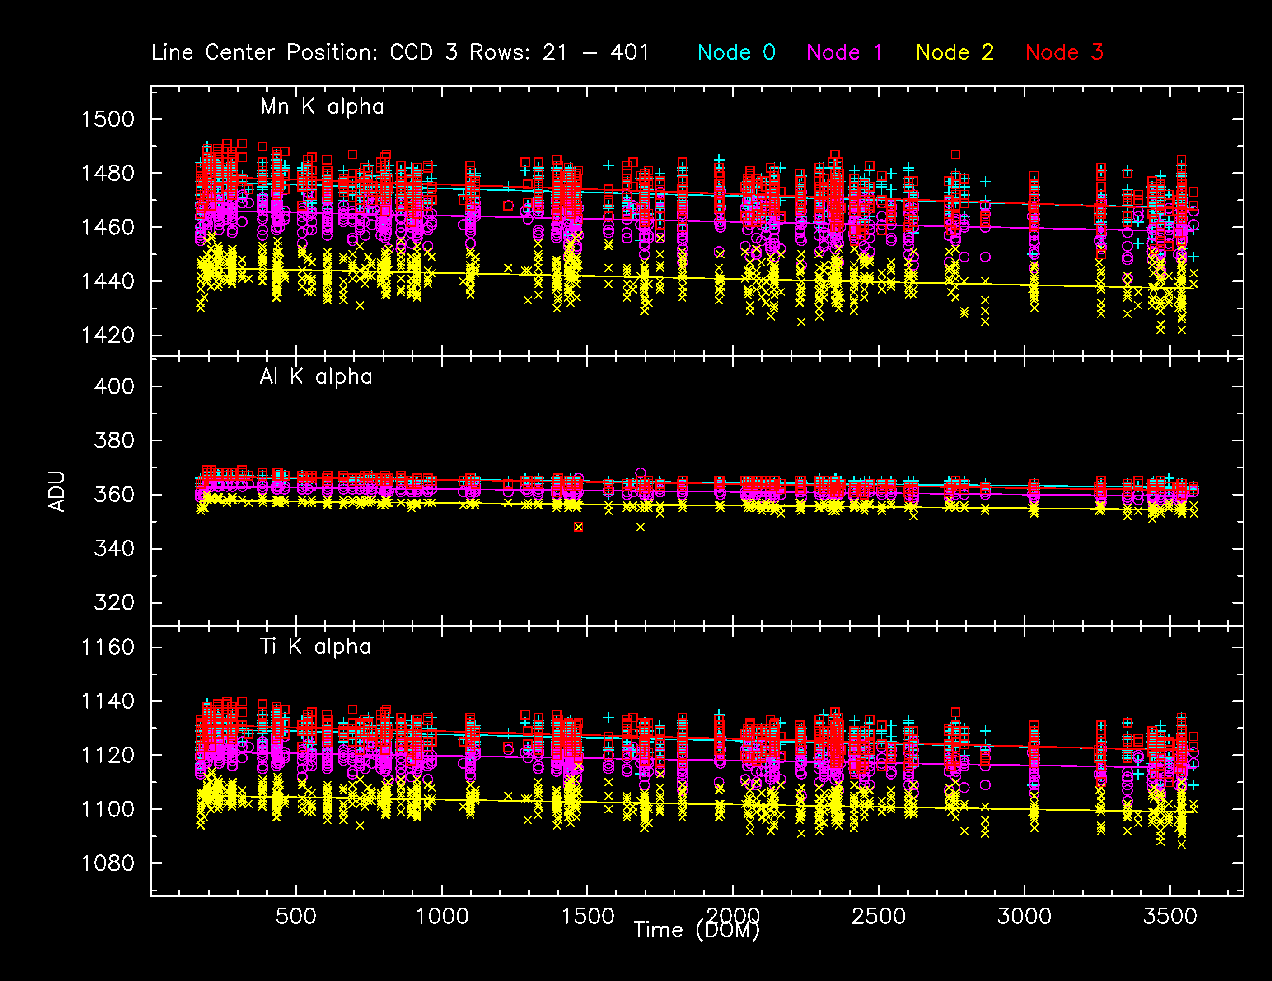Click the 1160 tick label in the bottom panel

[x=107, y=648]
